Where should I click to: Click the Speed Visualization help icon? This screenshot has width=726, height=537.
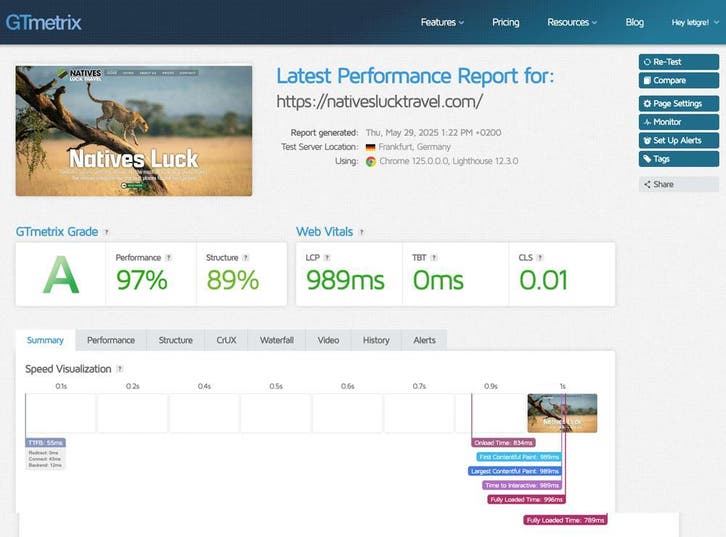120,369
